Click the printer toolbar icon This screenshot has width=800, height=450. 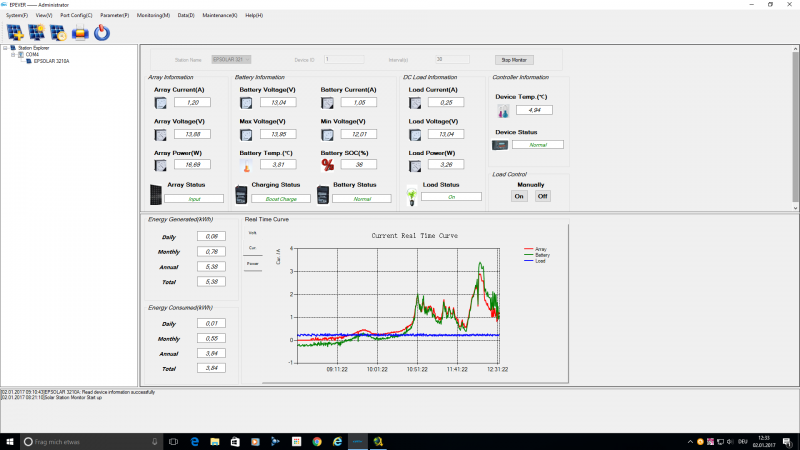[80, 33]
